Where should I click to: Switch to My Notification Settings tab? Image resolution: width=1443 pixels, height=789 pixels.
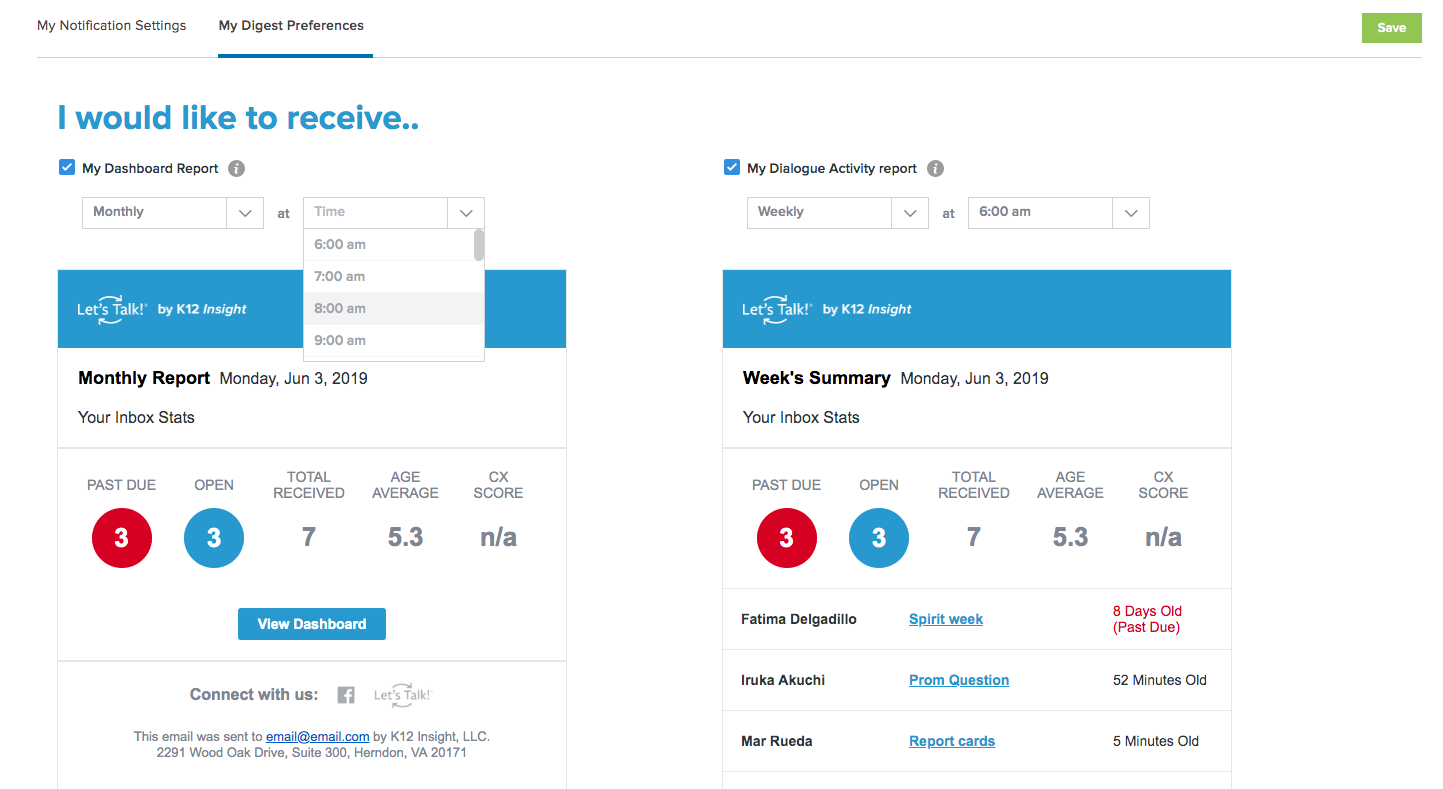[112, 26]
